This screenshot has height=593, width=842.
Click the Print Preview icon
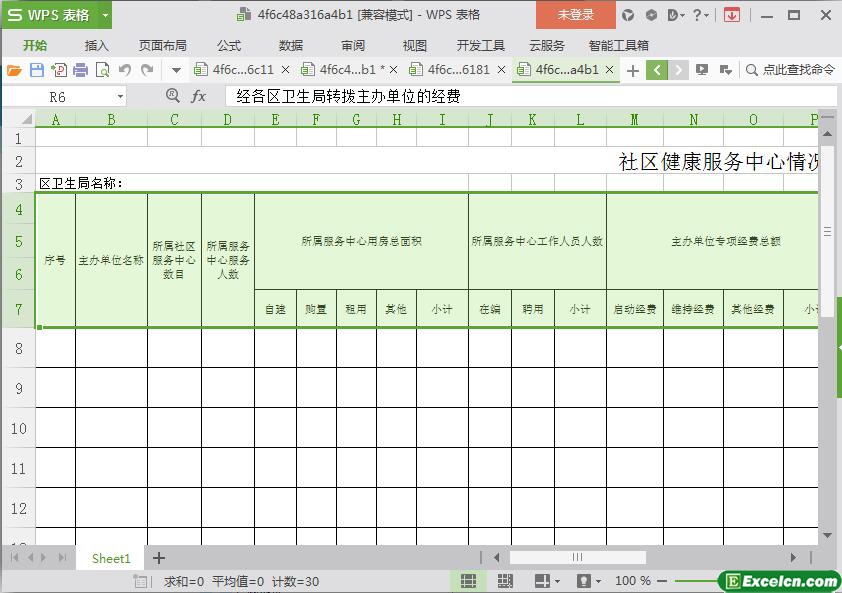pyautogui.click(x=102, y=70)
